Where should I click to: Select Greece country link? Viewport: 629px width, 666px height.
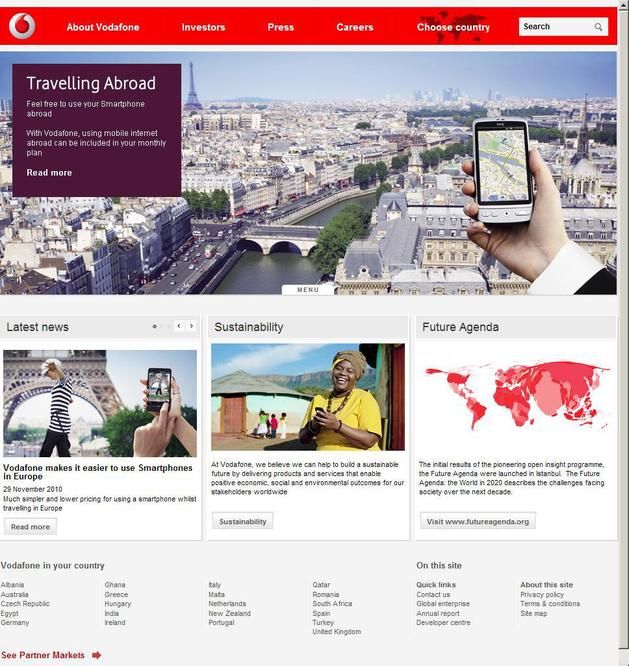pos(116,594)
